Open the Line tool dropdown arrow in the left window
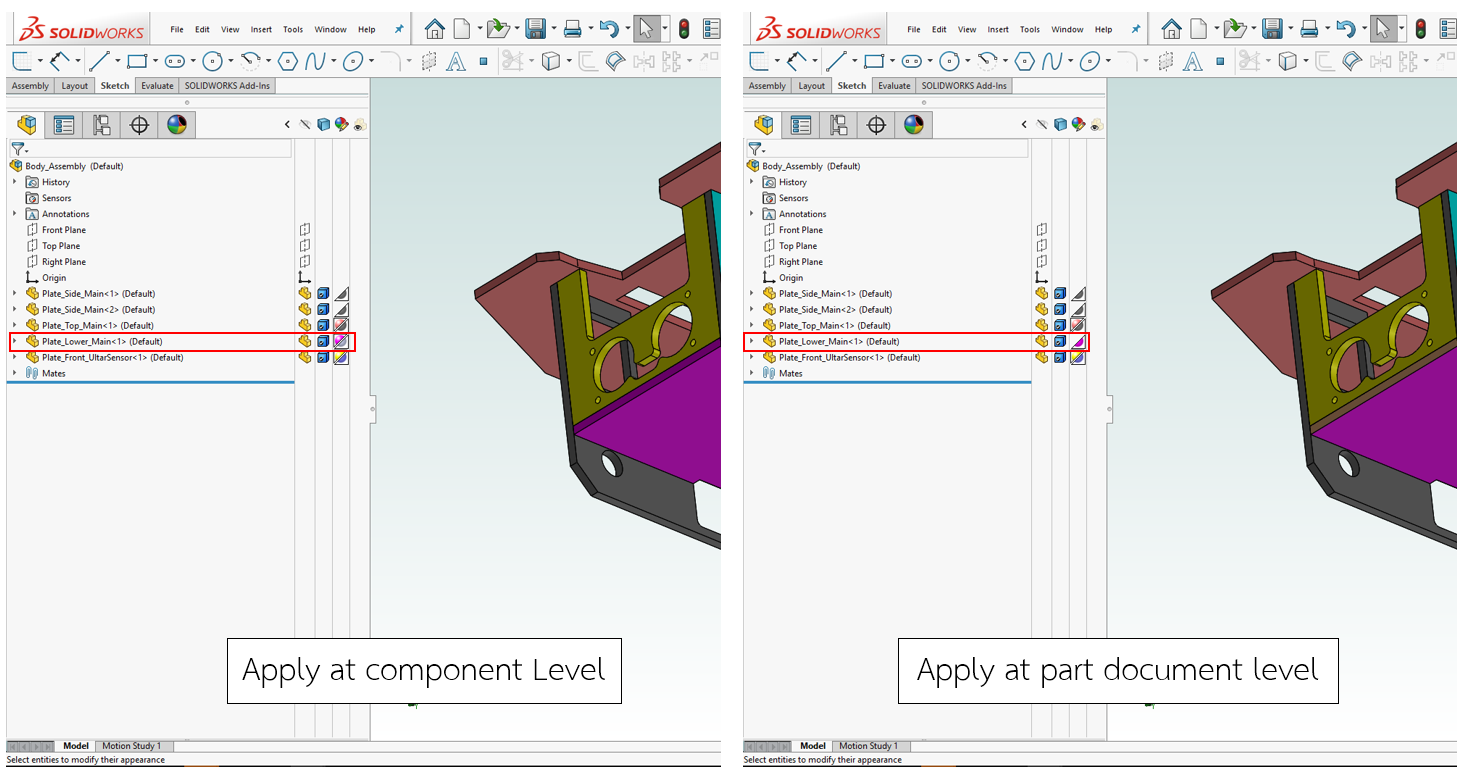 coord(116,62)
